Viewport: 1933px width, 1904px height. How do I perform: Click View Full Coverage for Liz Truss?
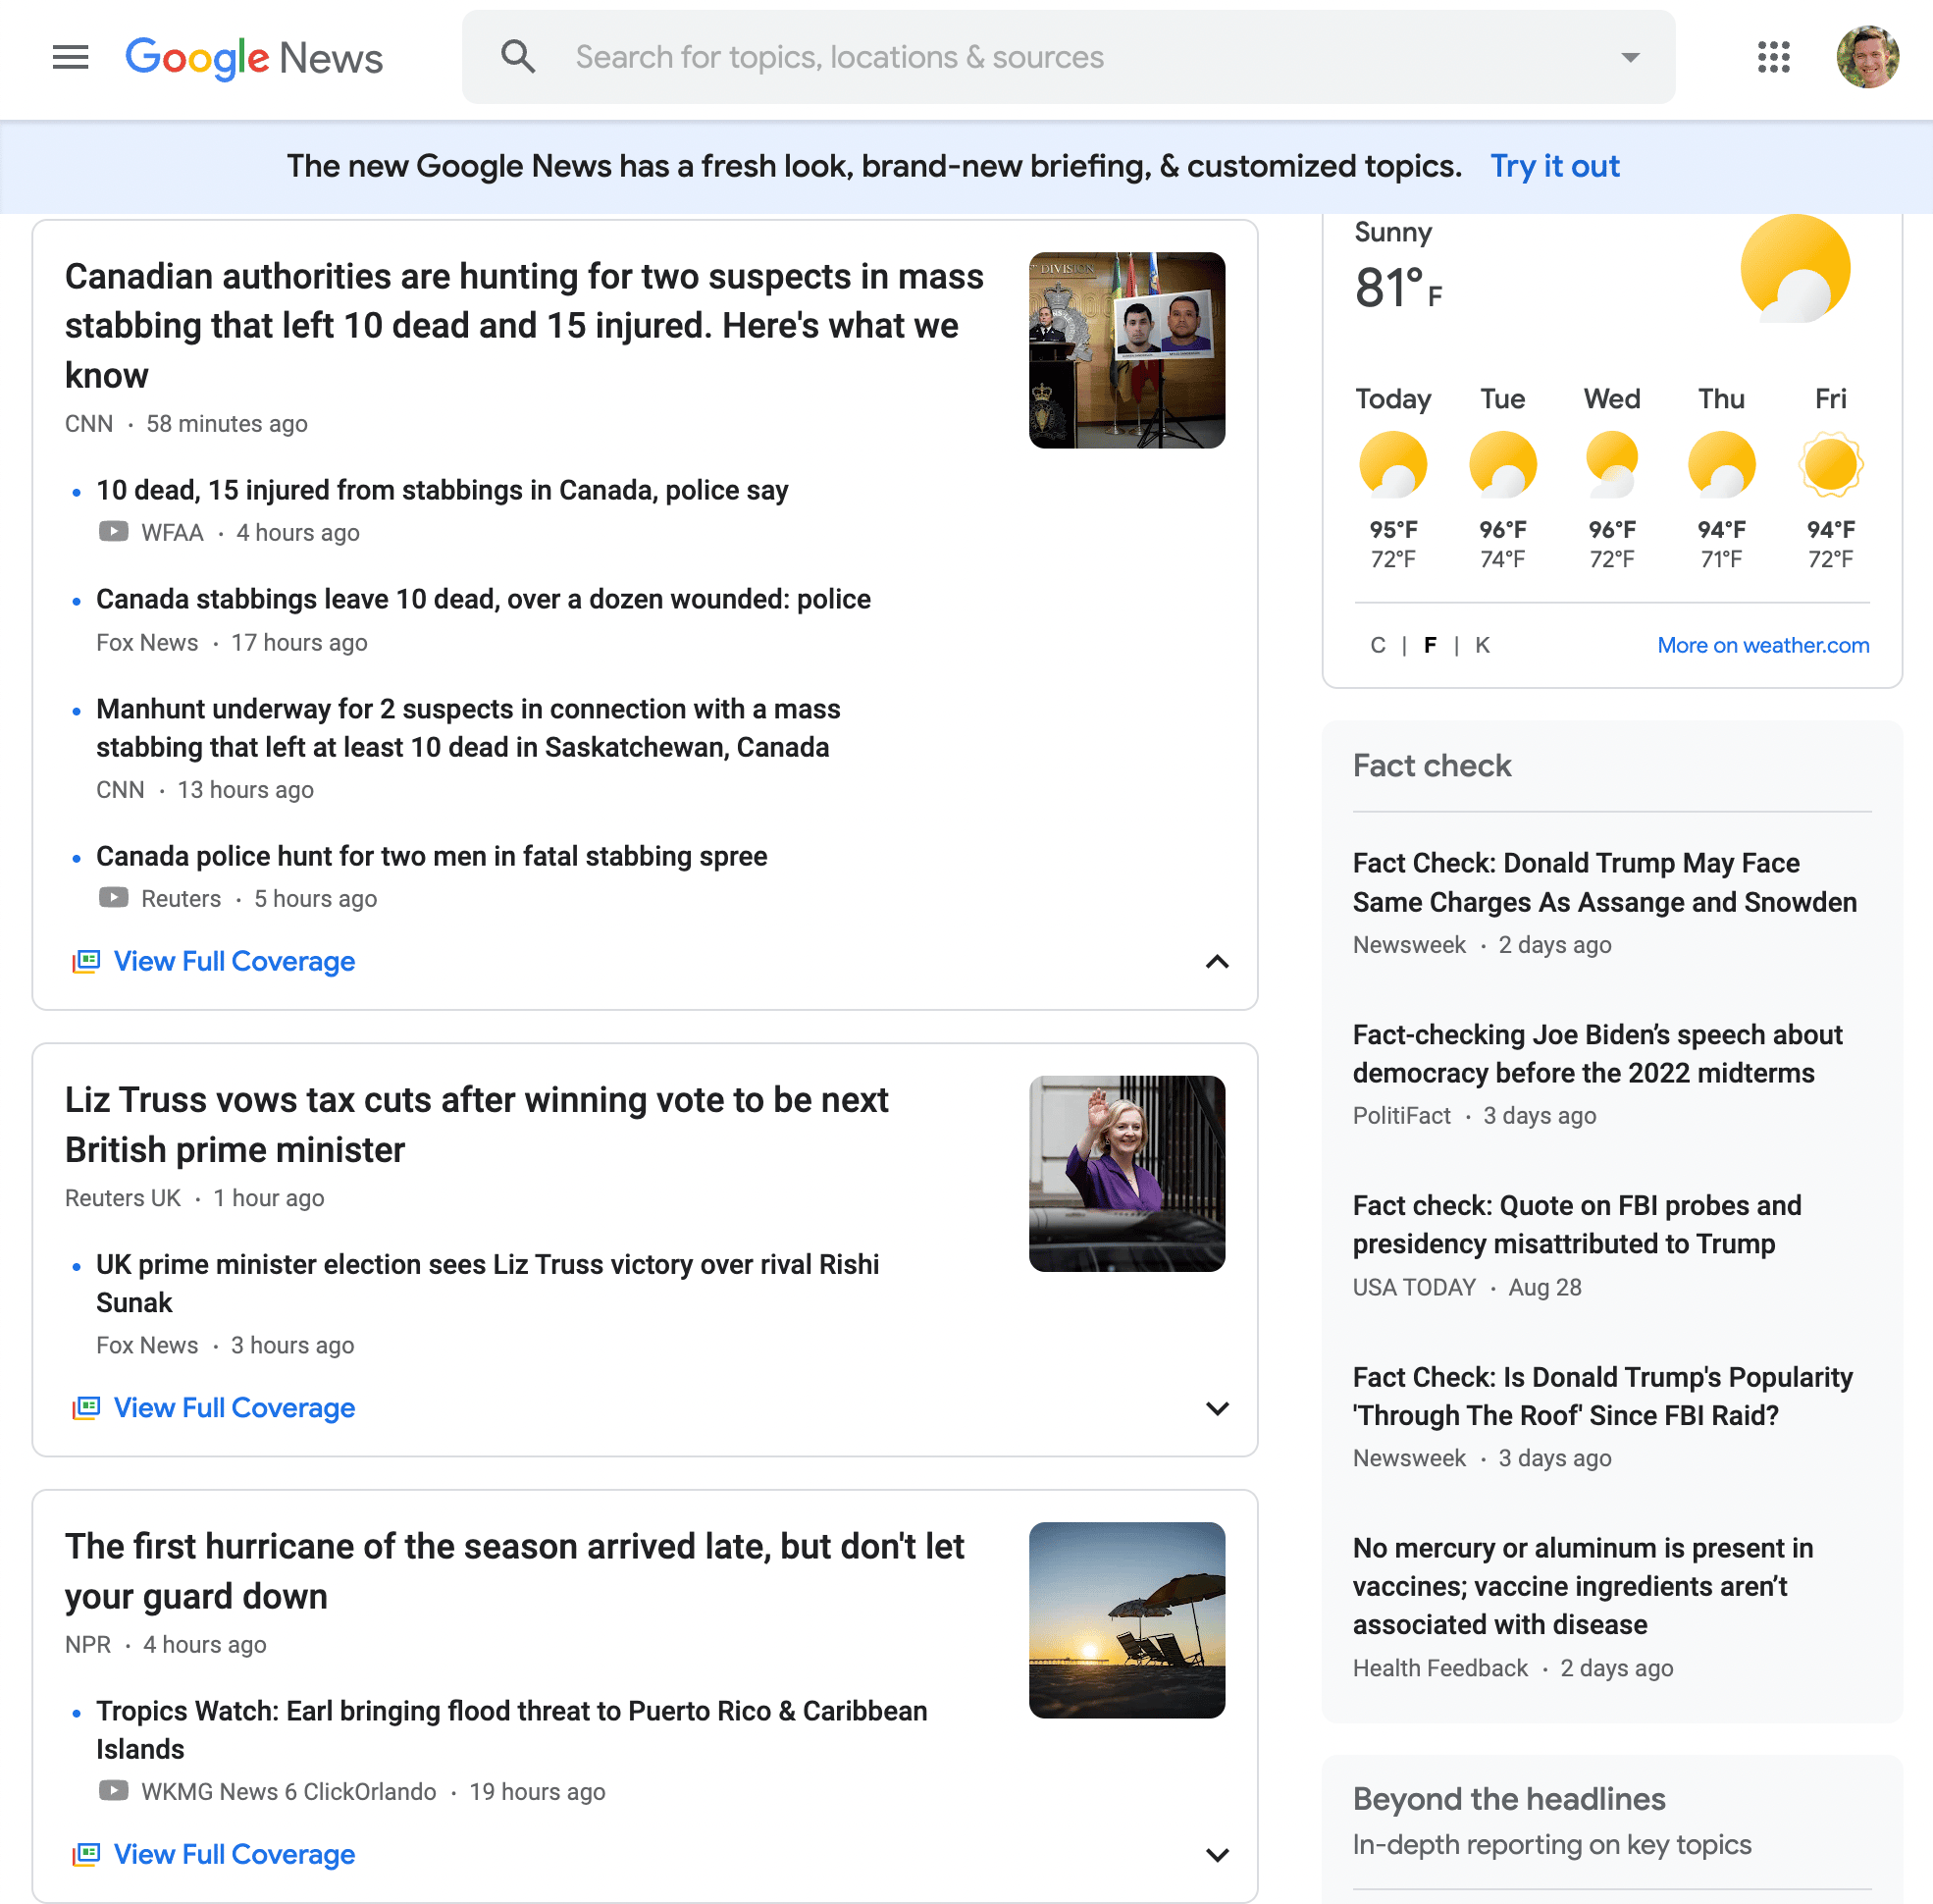(234, 1408)
